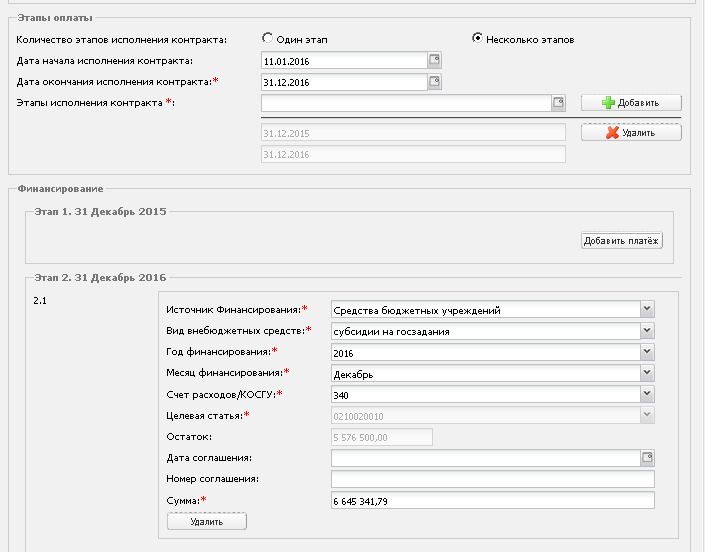Open Год финансирования dropdown

(x=647, y=352)
